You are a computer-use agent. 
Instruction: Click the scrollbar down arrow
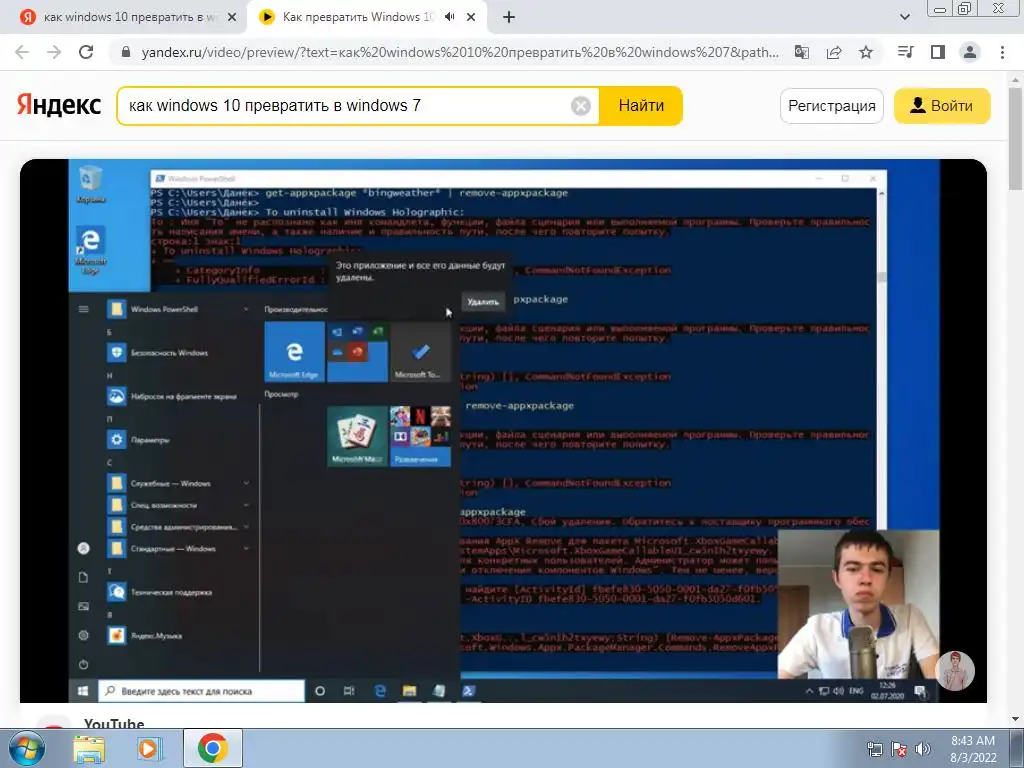(x=1015, y=719)
